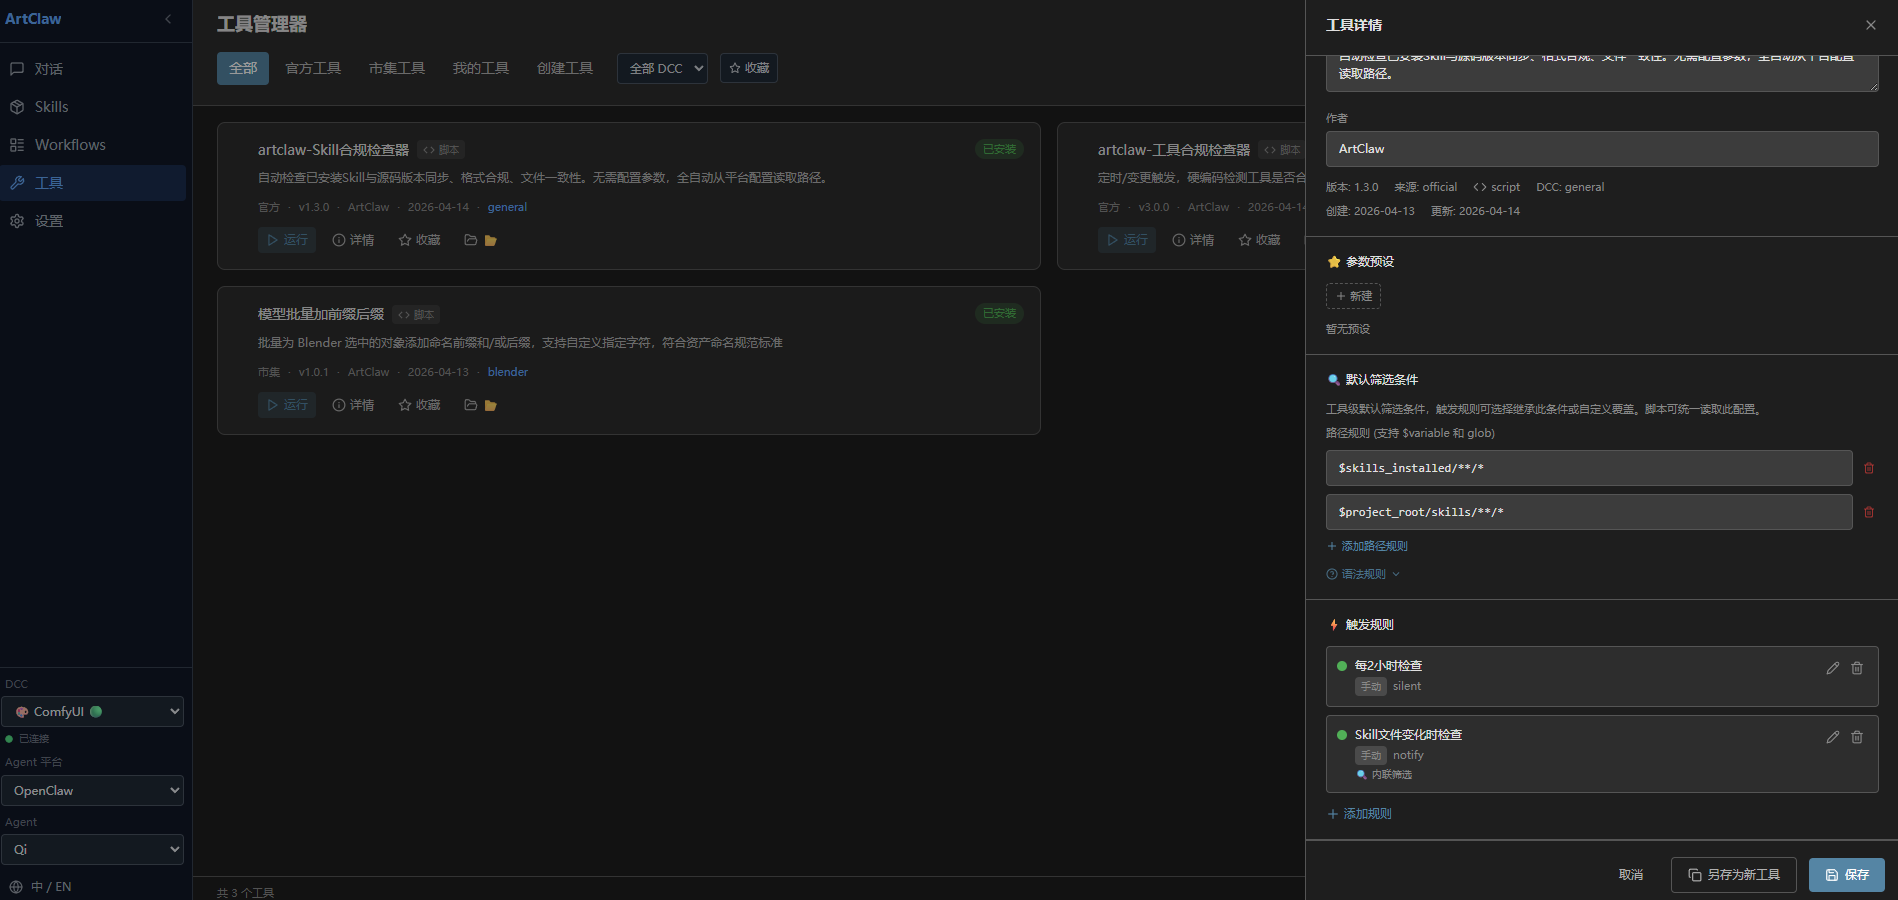Image resolution: width=1898 pixels, height=900 pixels.
Task: Edit the $skills_installed/**/* path rule field
Action: click(x=1589, y=468)
